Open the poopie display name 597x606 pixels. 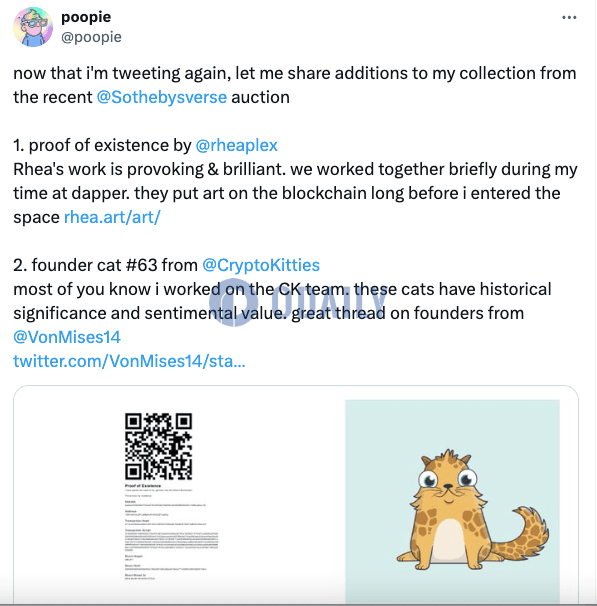pyautogui.click(x=86, y=17)
